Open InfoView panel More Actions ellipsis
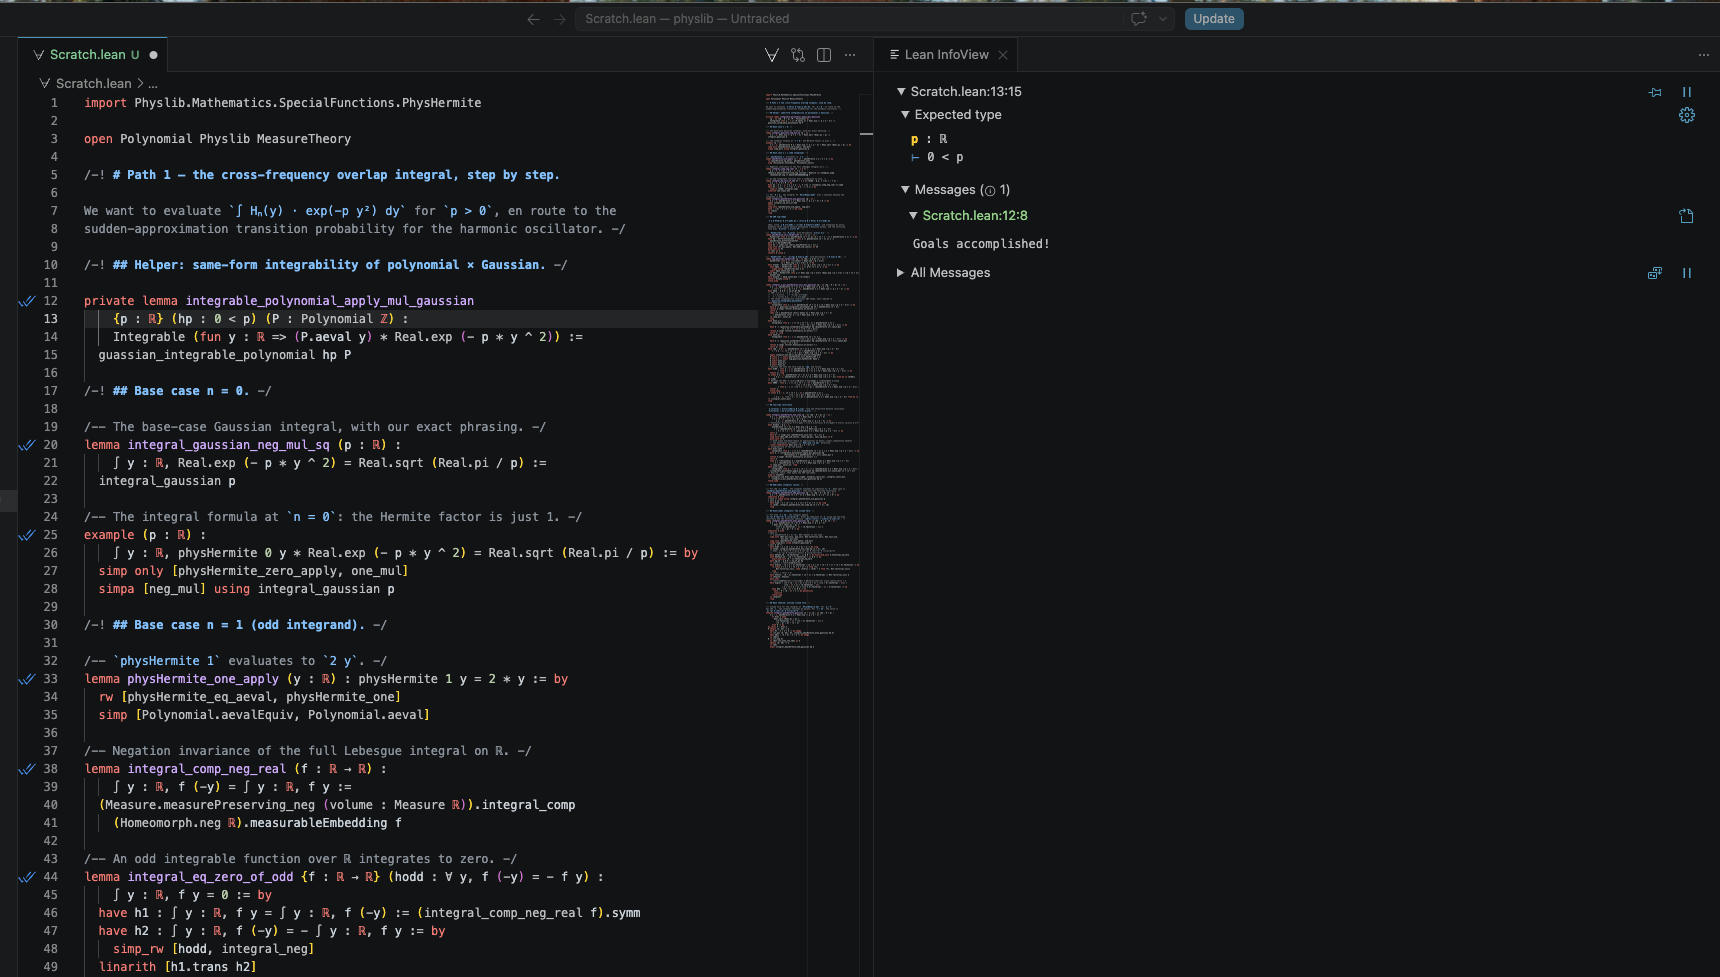Screen dimensions: 1720x977 pos(1704,55)
